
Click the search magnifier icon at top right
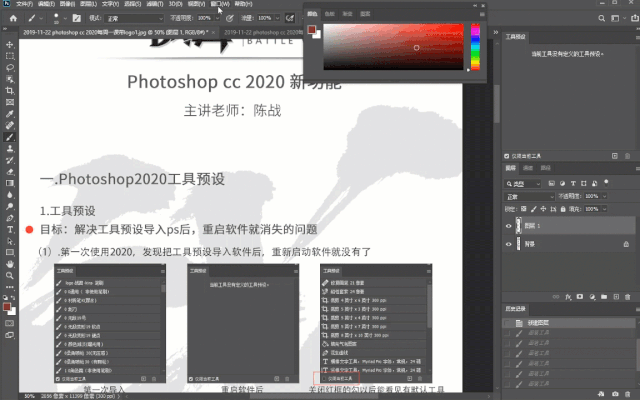[602, 18]
